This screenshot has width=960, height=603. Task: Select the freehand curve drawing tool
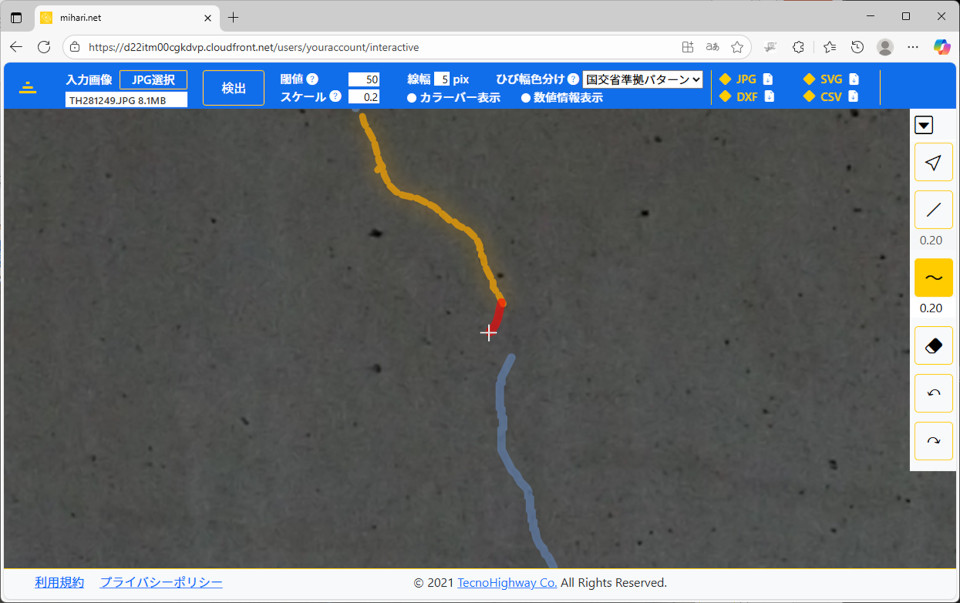click(933, 278)
